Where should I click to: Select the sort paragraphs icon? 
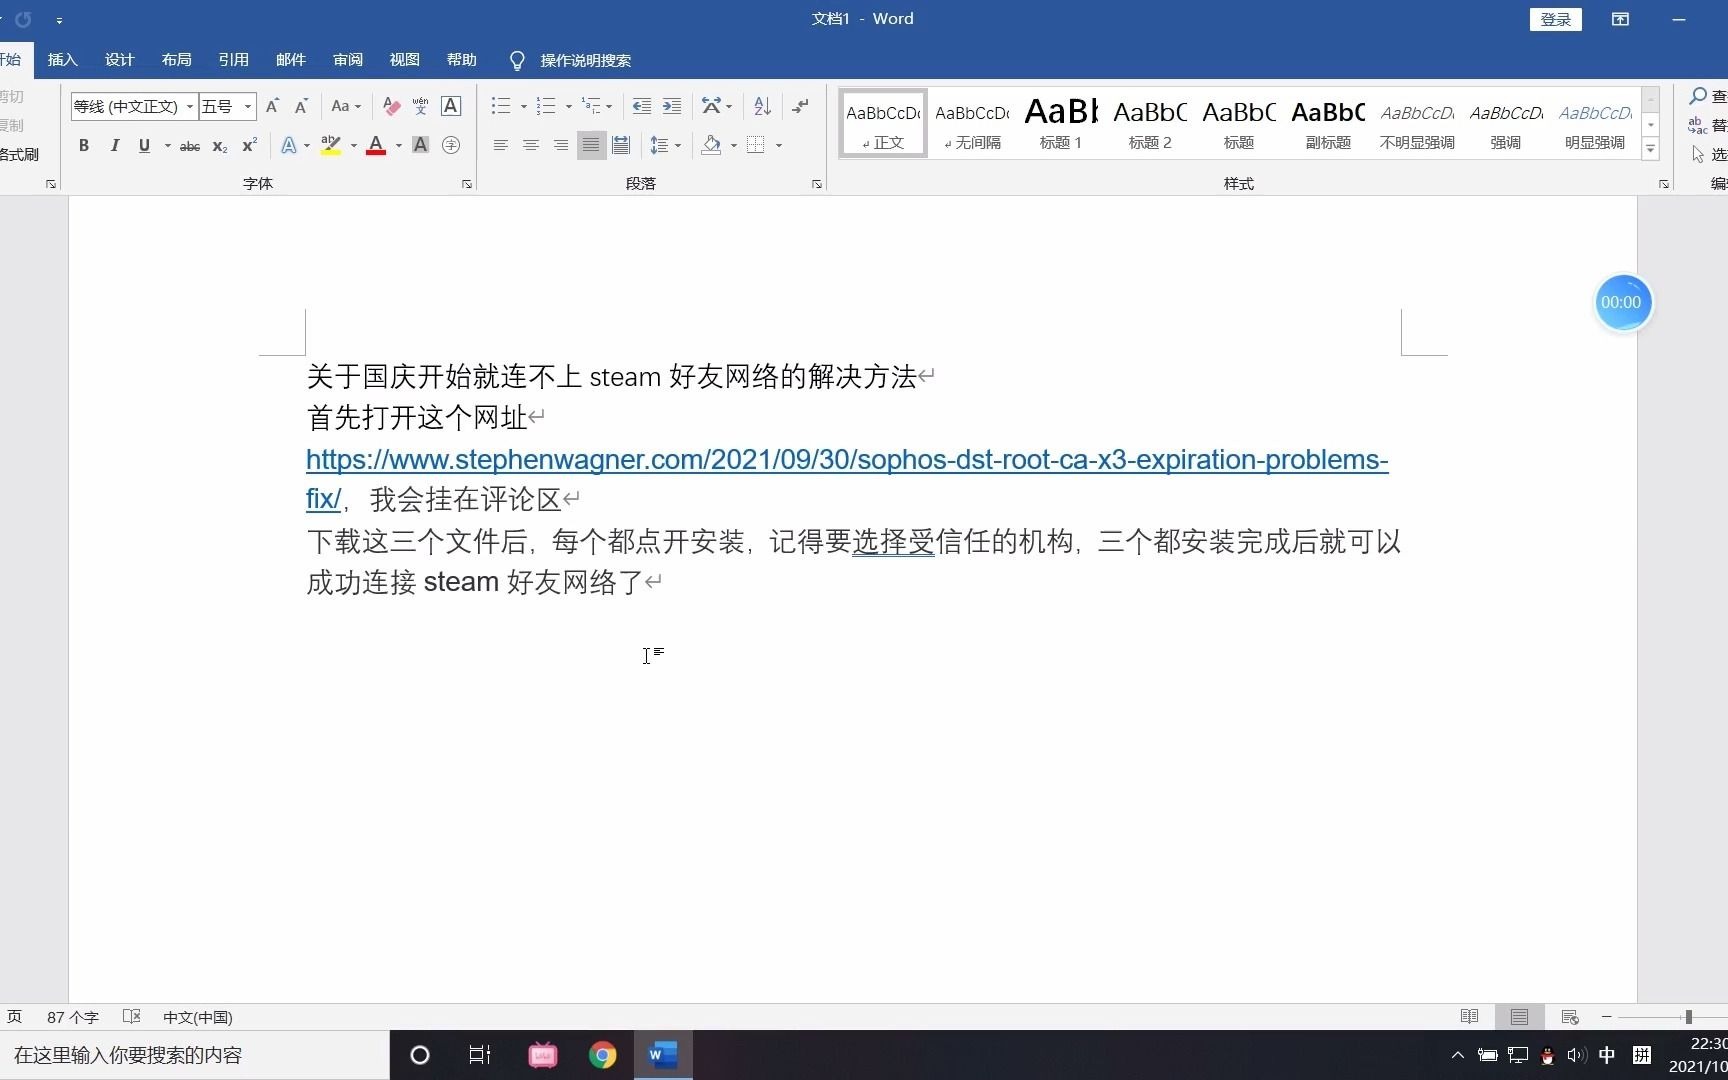click(762, 106)
